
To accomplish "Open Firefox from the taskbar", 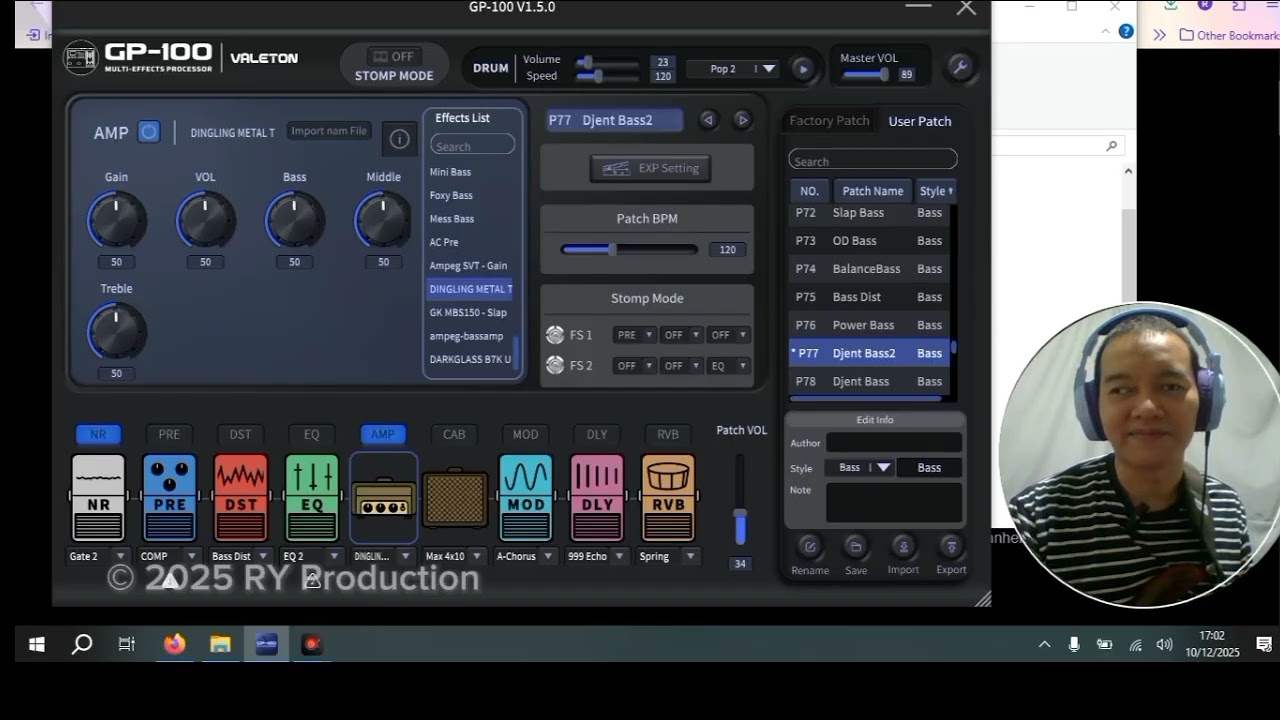I will [x=175, y=644].
